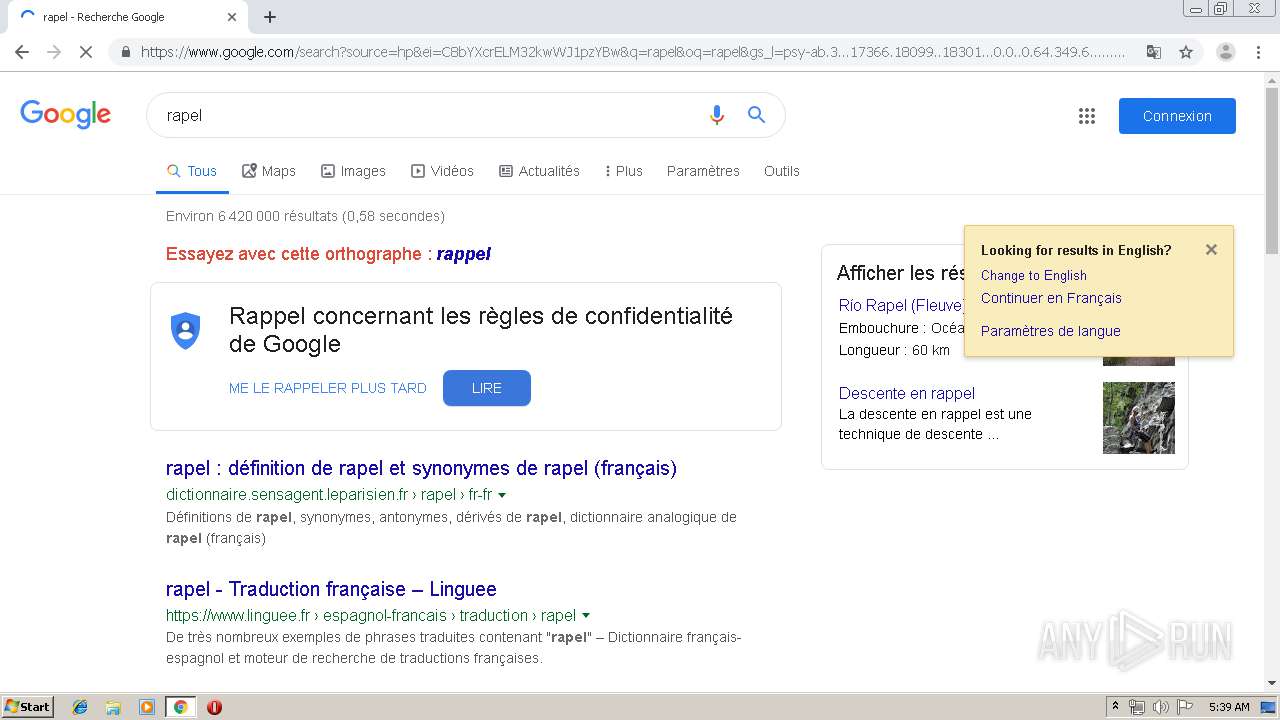The width and height of the screenshot is (1280, 720).
Task: Stop loading the page
Action: click(86, 52)
